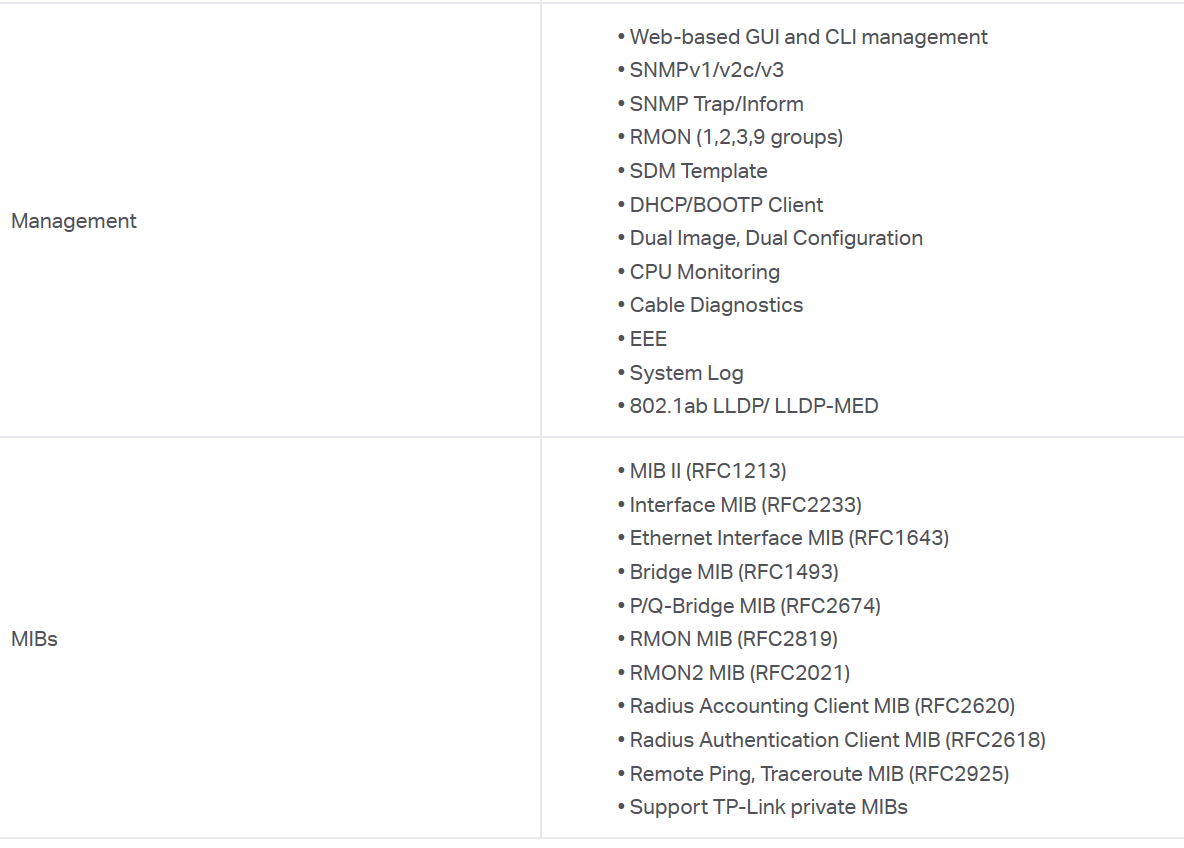
Task: Select the System Log item
Action: click(686, 373)
